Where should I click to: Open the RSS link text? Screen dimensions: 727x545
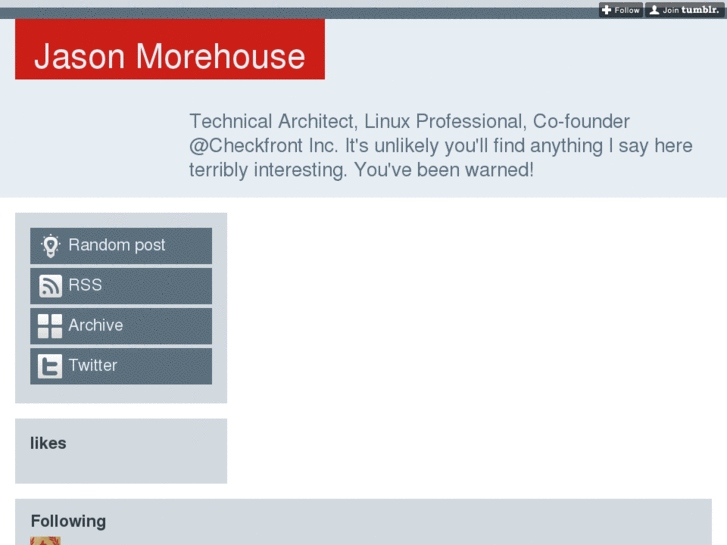(85, 285)
